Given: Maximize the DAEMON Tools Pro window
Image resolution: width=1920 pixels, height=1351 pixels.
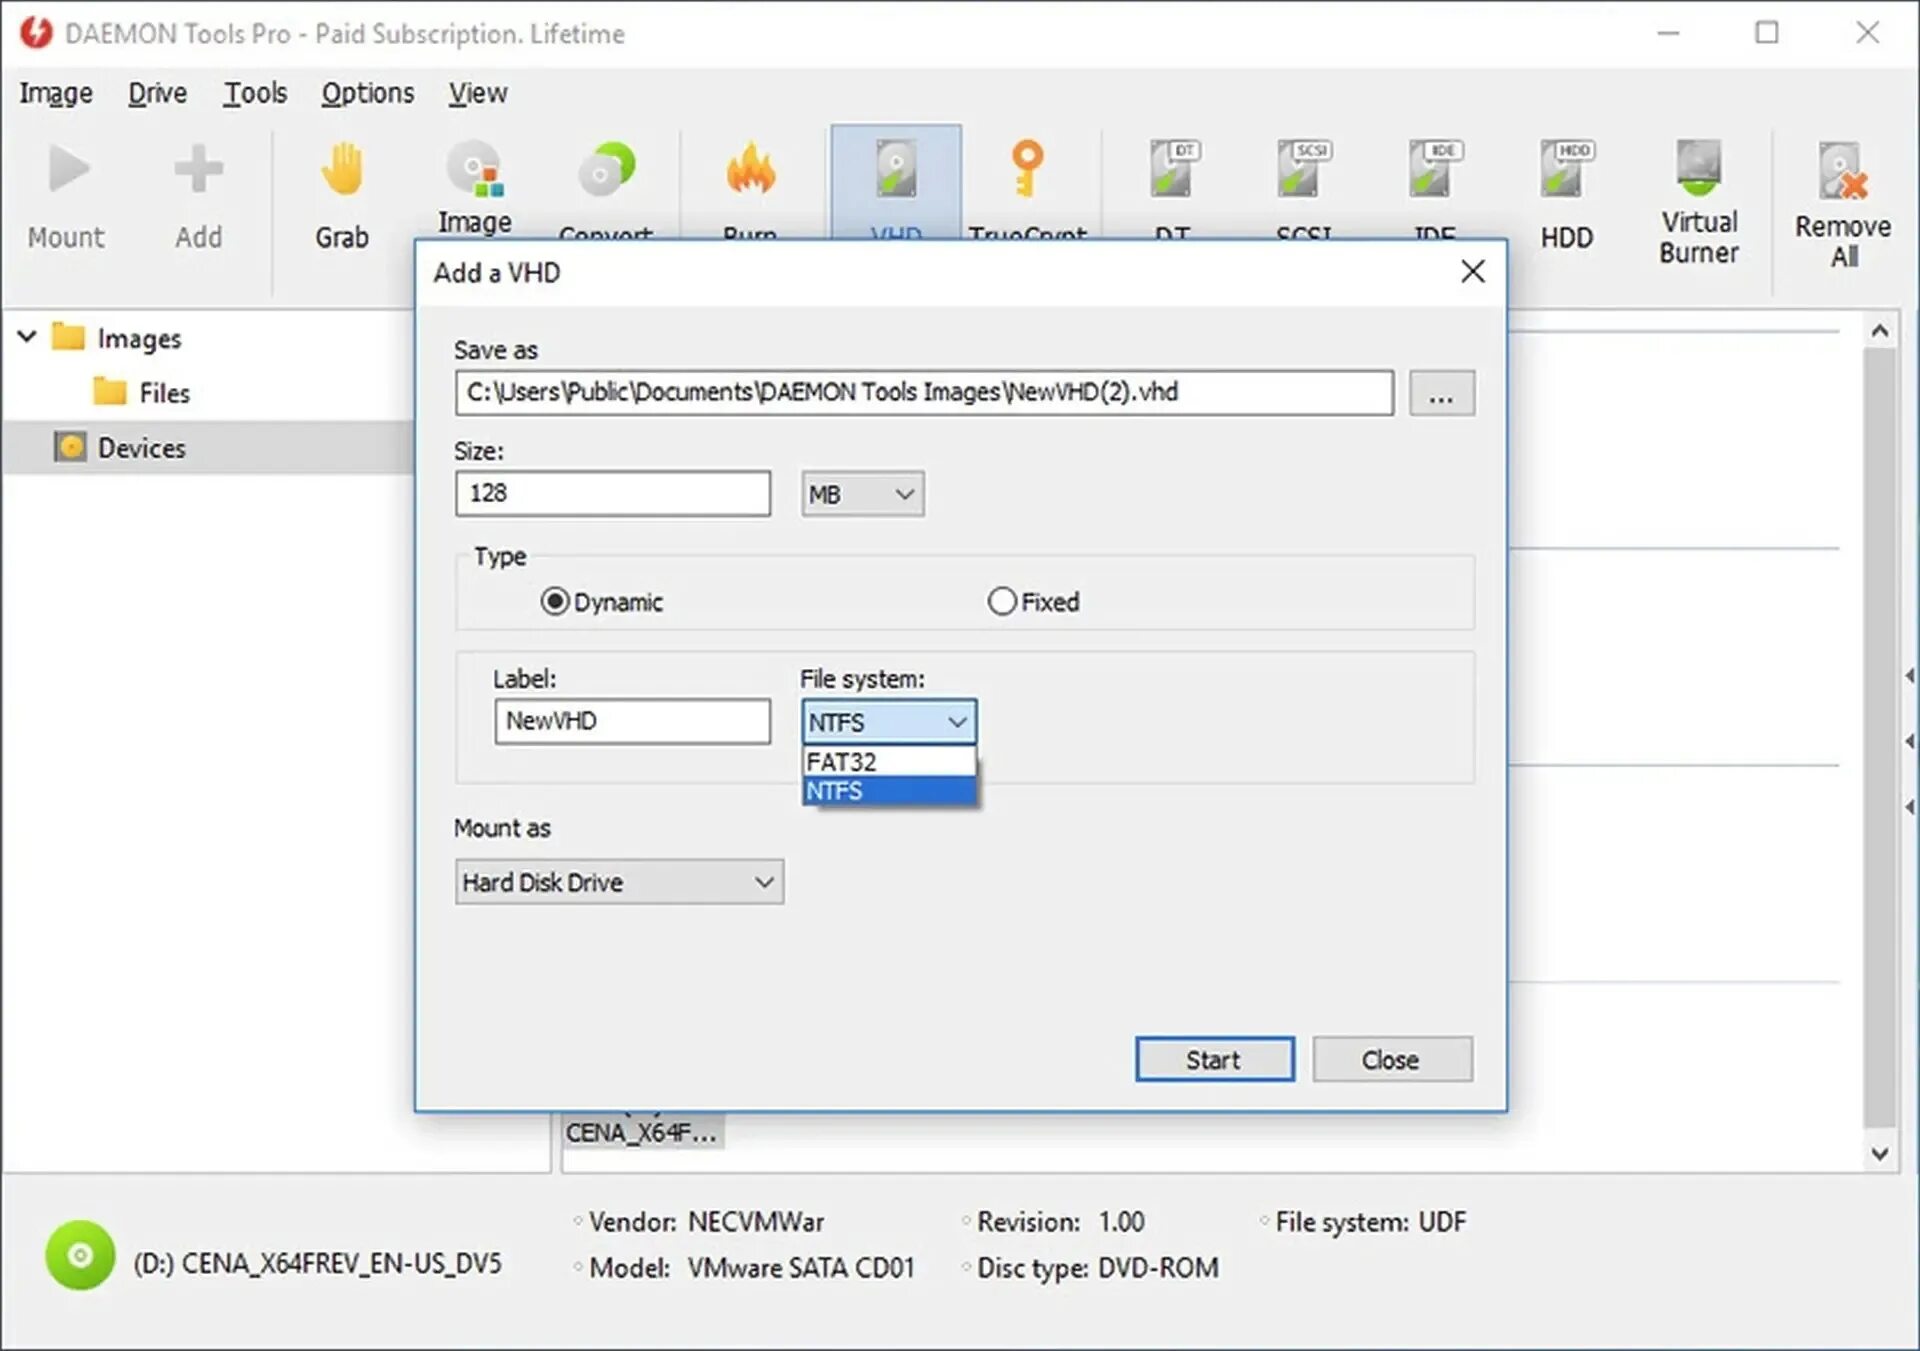Looking at the screenshot, I should pos(1767,33).
